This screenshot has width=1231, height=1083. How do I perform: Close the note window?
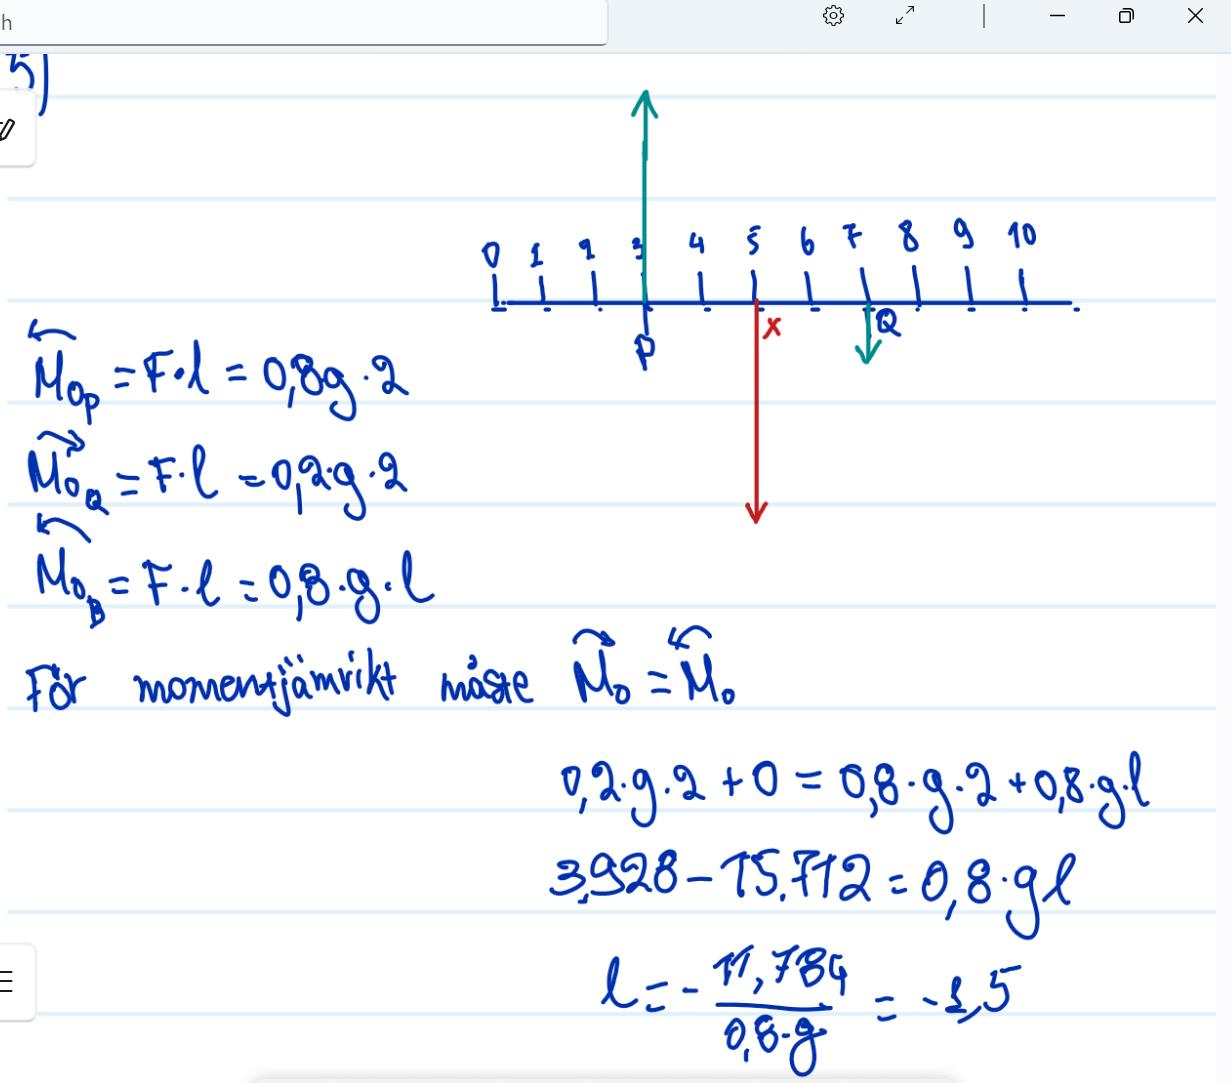point(1195,16)
